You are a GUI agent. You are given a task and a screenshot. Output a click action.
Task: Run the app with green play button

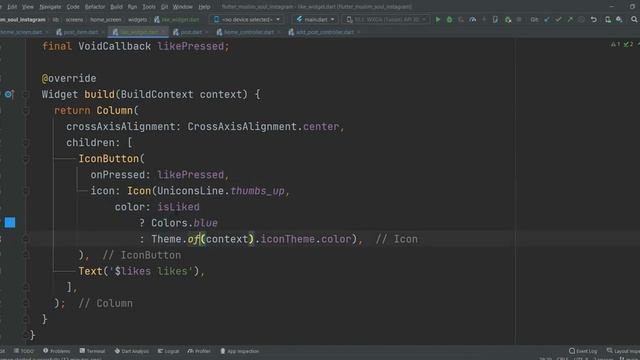pyautogui.click(x=438, y=19)
